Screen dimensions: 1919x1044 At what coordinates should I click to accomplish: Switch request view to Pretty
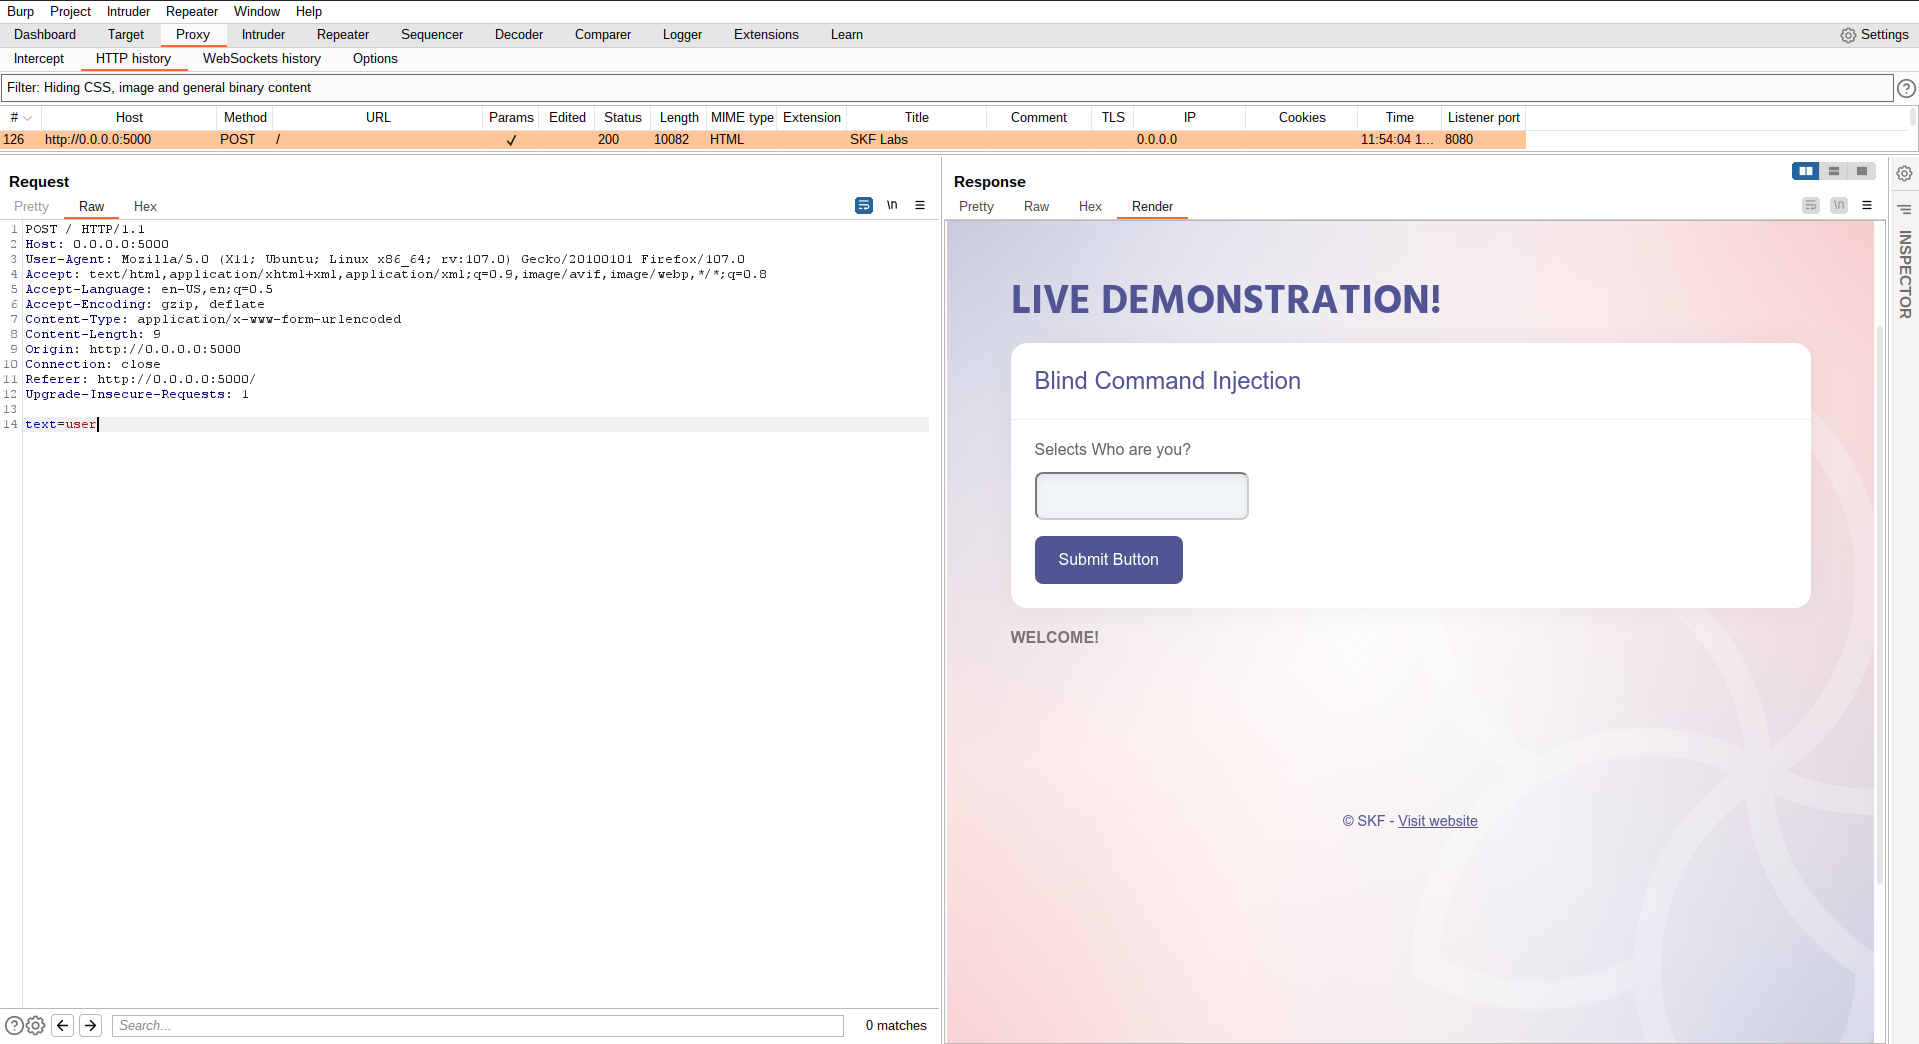pos(31,207)
